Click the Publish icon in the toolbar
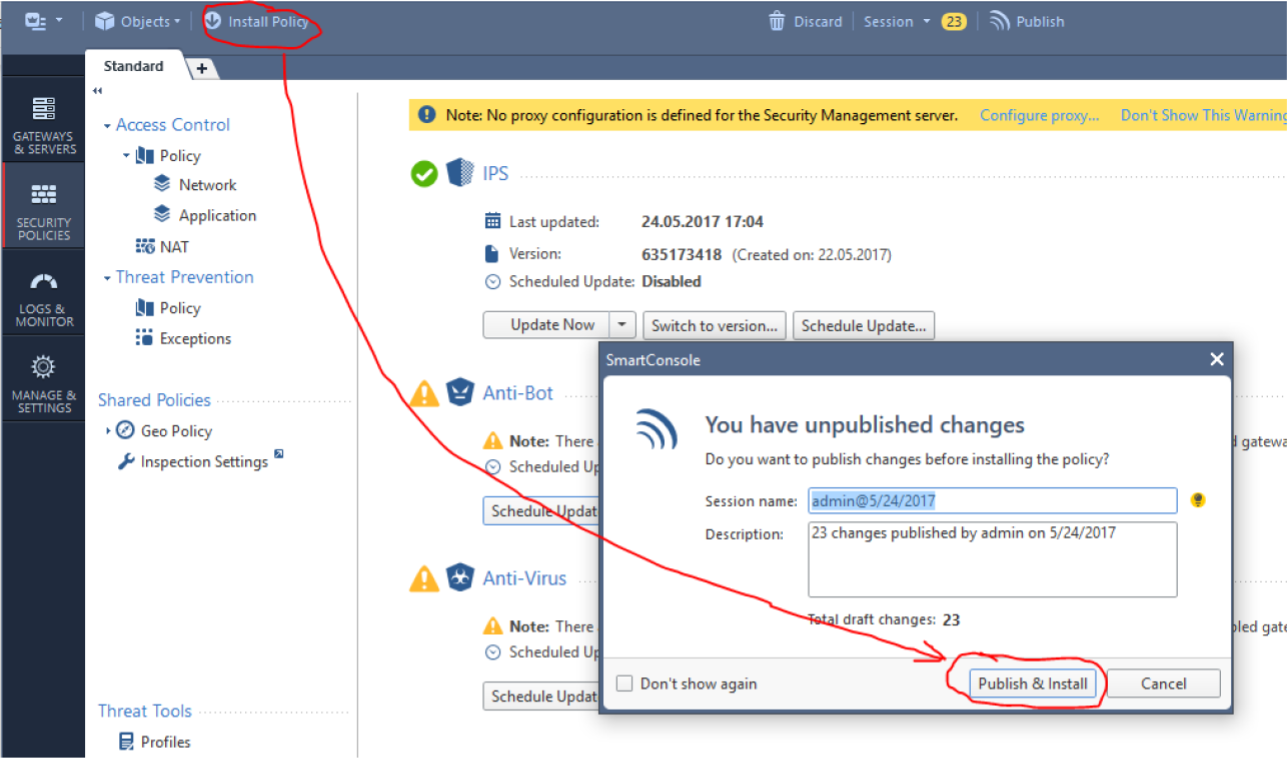The image size is (1287, 758). (1027, 20)
